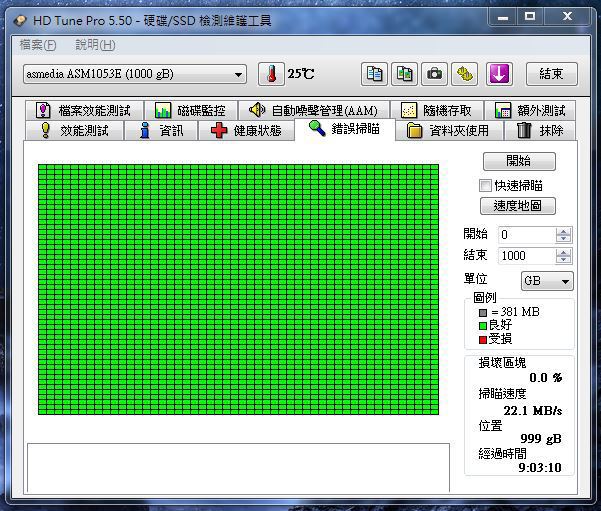Decrease the 結束 value with down arrow

(x=563, y=260)
